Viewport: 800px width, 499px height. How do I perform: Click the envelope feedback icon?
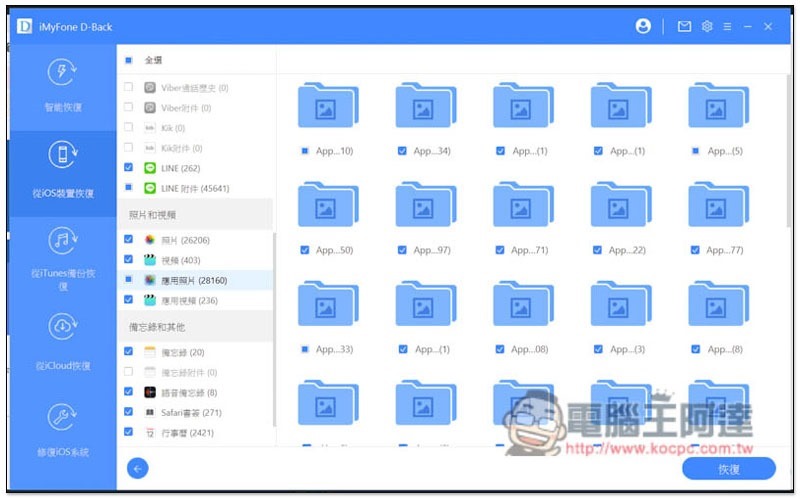[x=684, y=27]
